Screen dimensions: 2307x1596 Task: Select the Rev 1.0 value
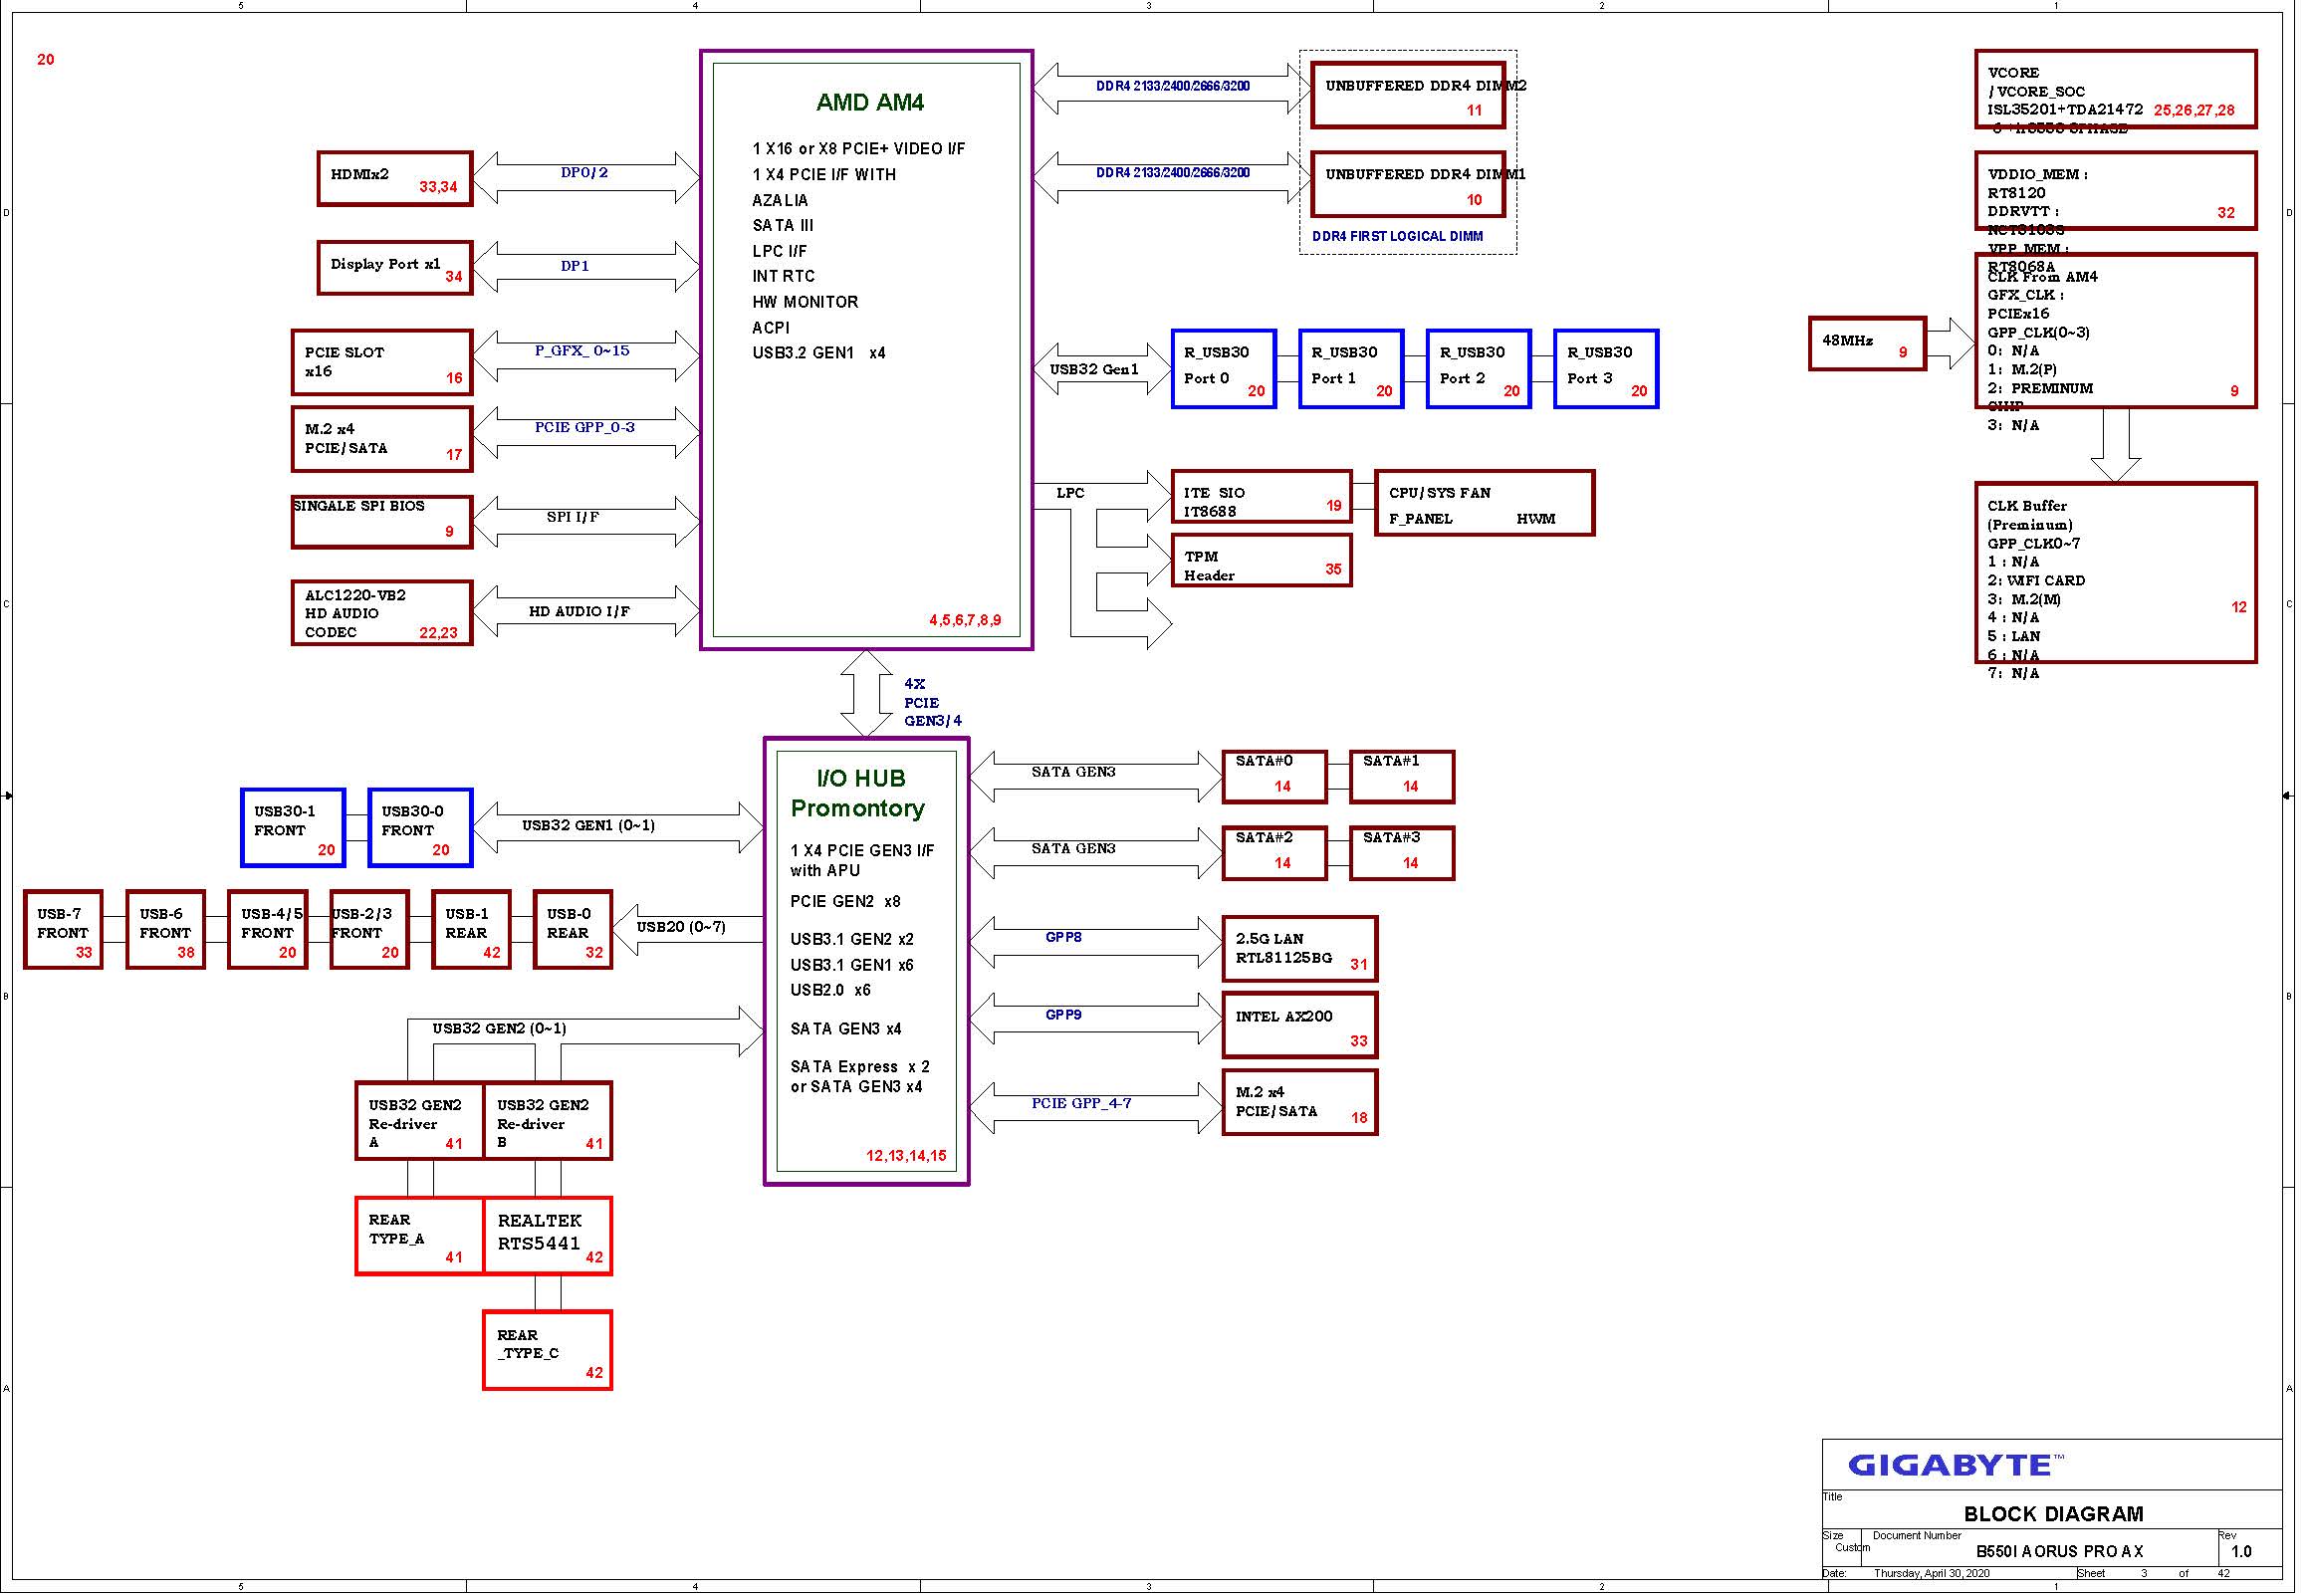click(2241, 1552)
